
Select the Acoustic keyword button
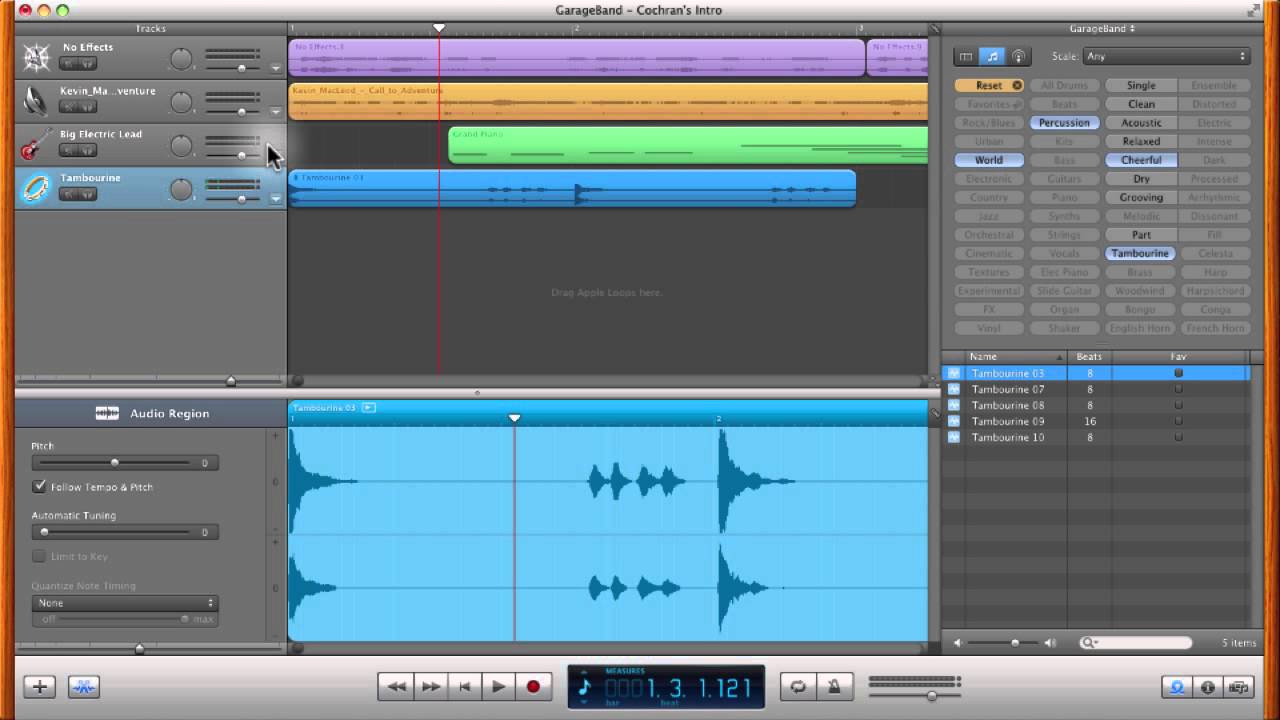(x=1141, y=123)
